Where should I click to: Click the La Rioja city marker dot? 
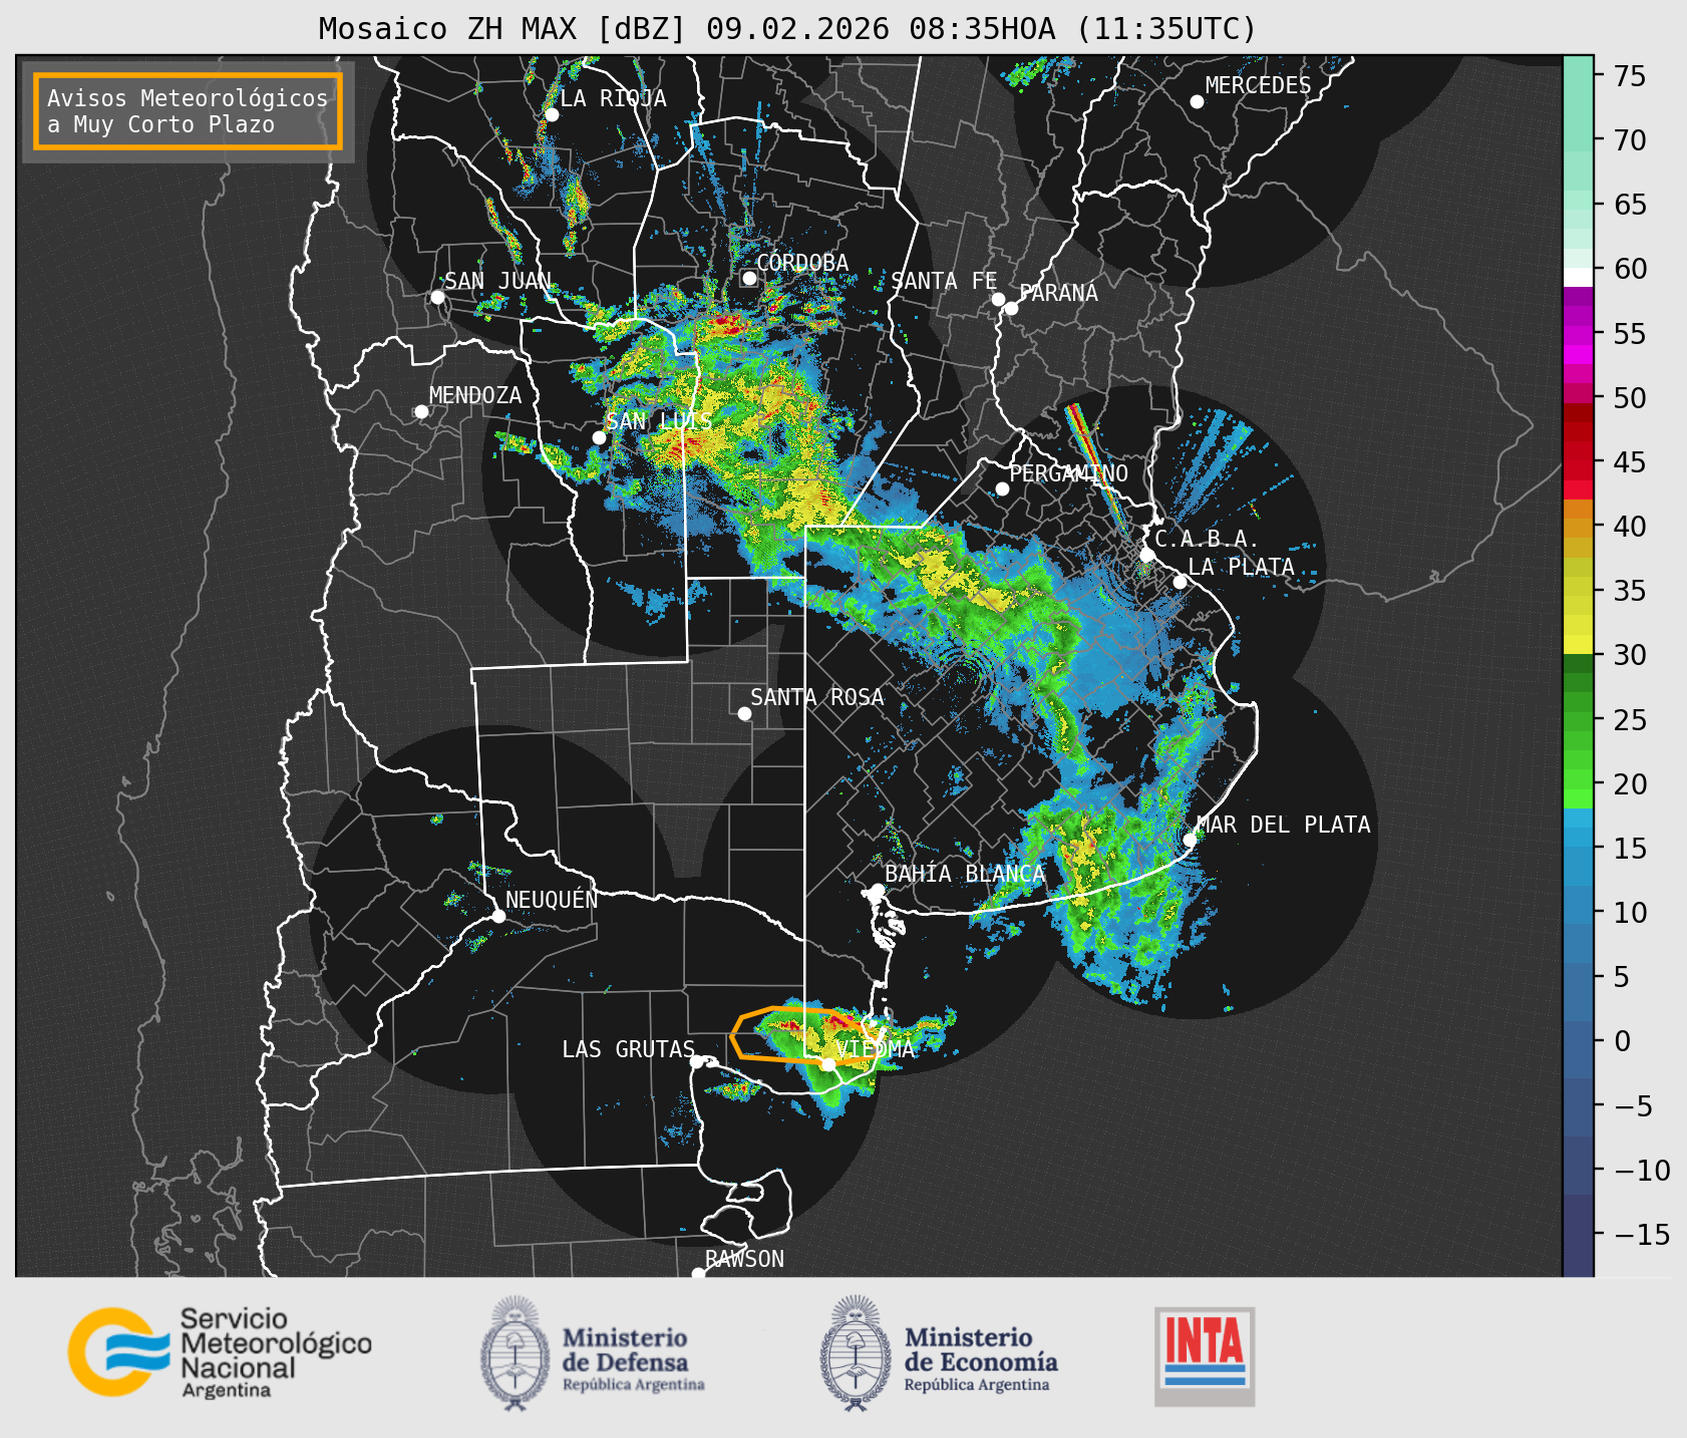pos(551,115)
